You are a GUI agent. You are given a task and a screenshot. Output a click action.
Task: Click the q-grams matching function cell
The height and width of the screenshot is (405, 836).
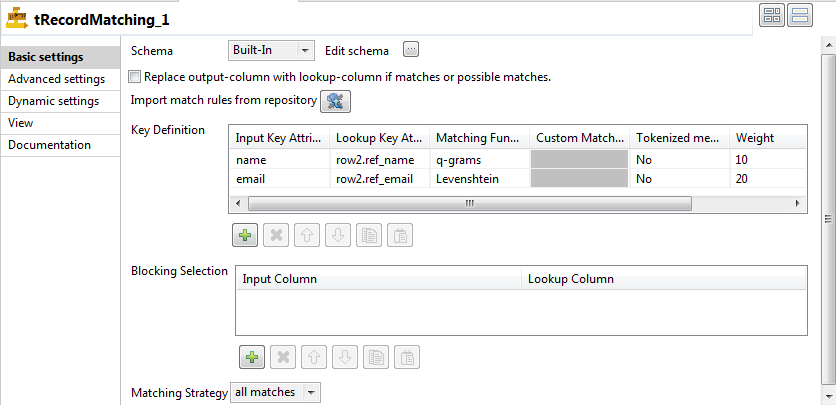(477, 159)
